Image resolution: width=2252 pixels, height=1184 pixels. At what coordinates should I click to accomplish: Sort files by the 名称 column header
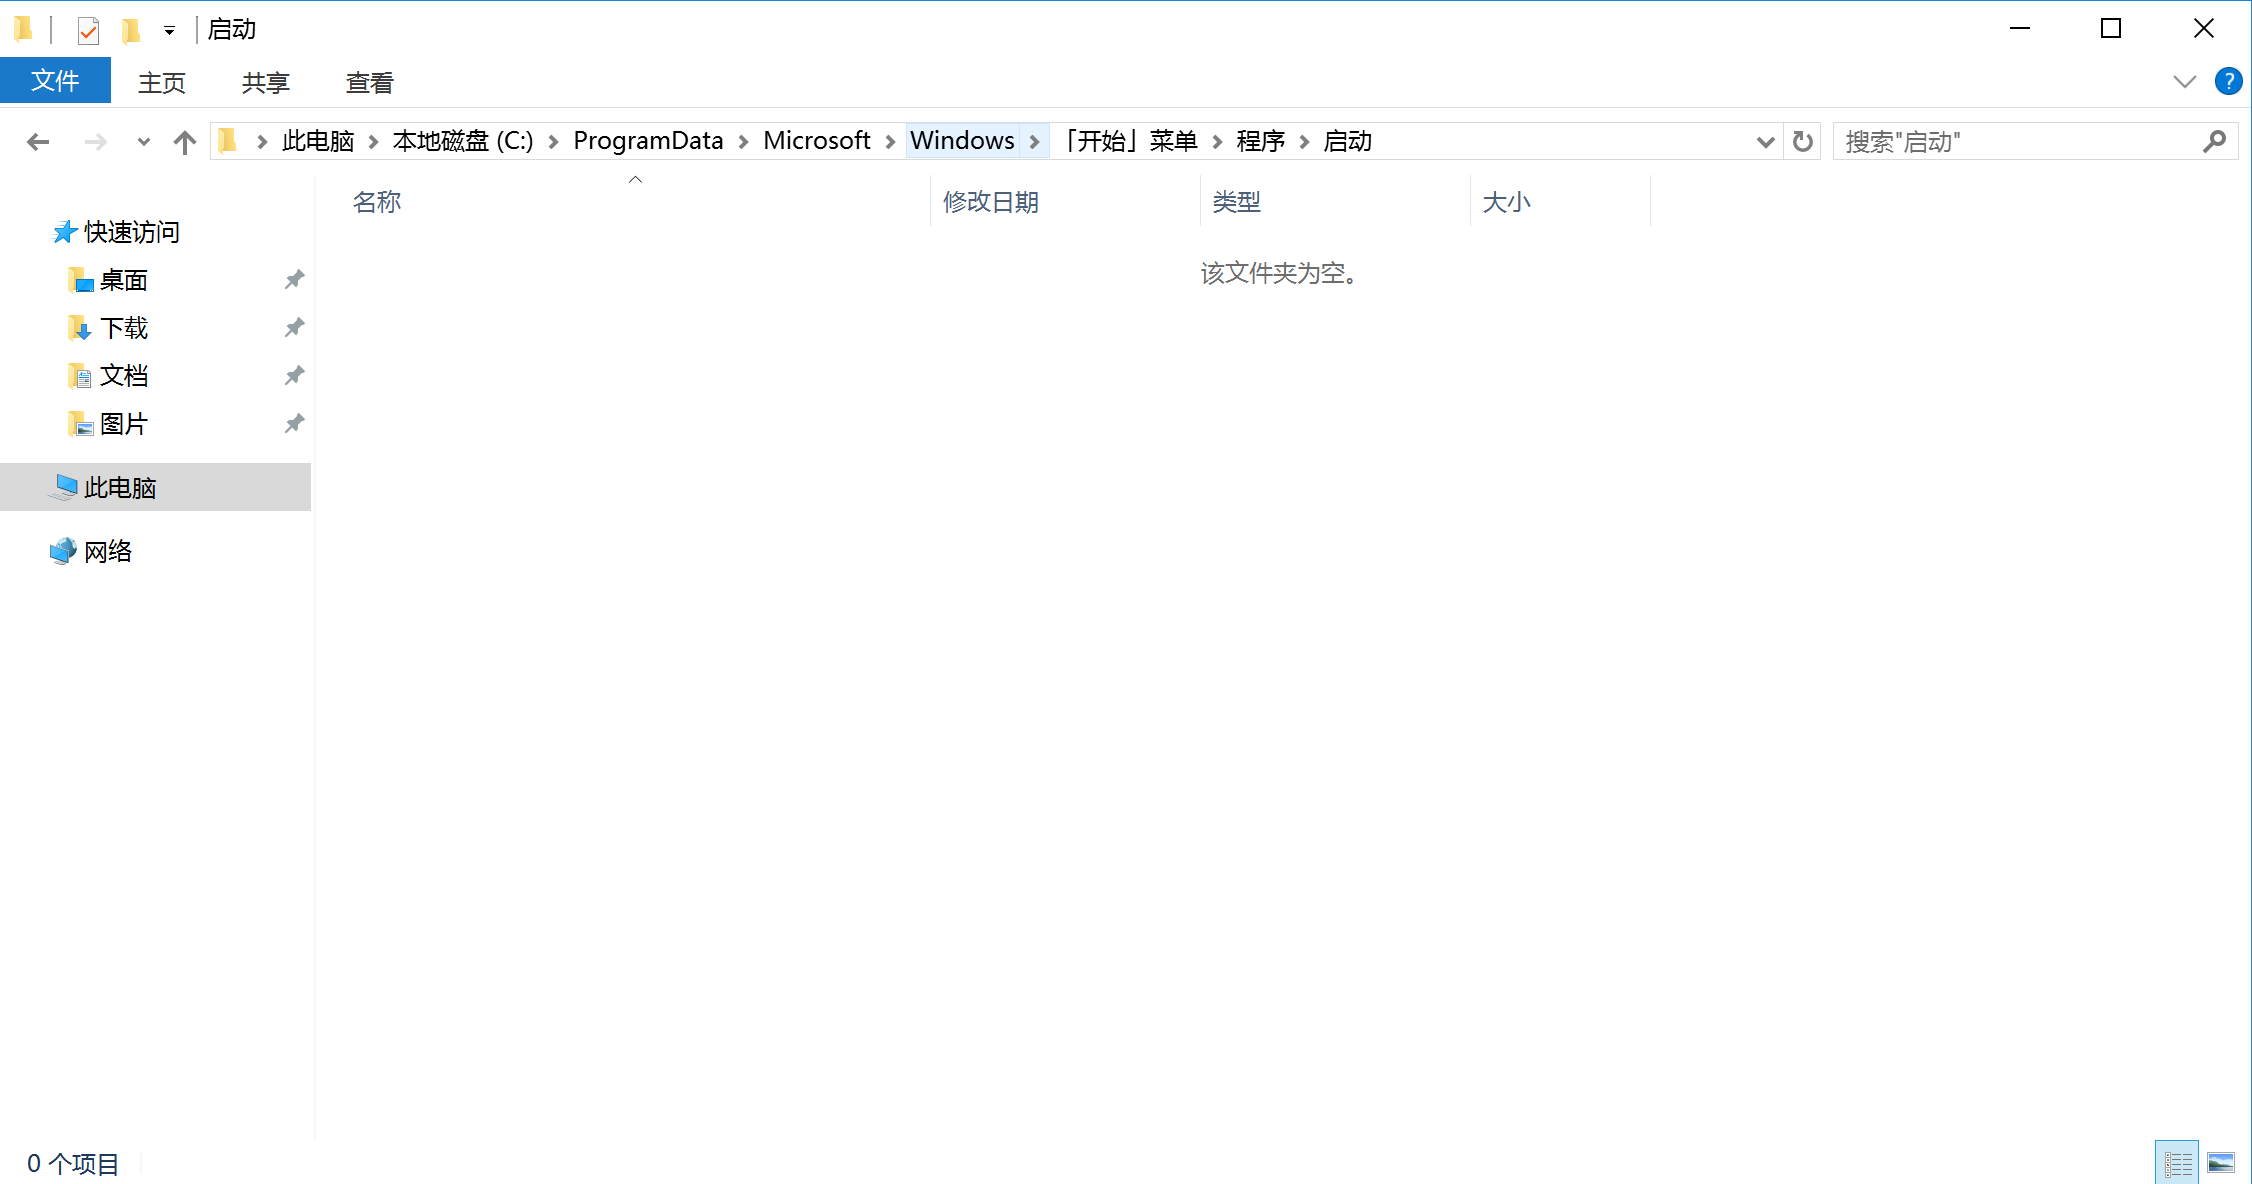[377, 201]
